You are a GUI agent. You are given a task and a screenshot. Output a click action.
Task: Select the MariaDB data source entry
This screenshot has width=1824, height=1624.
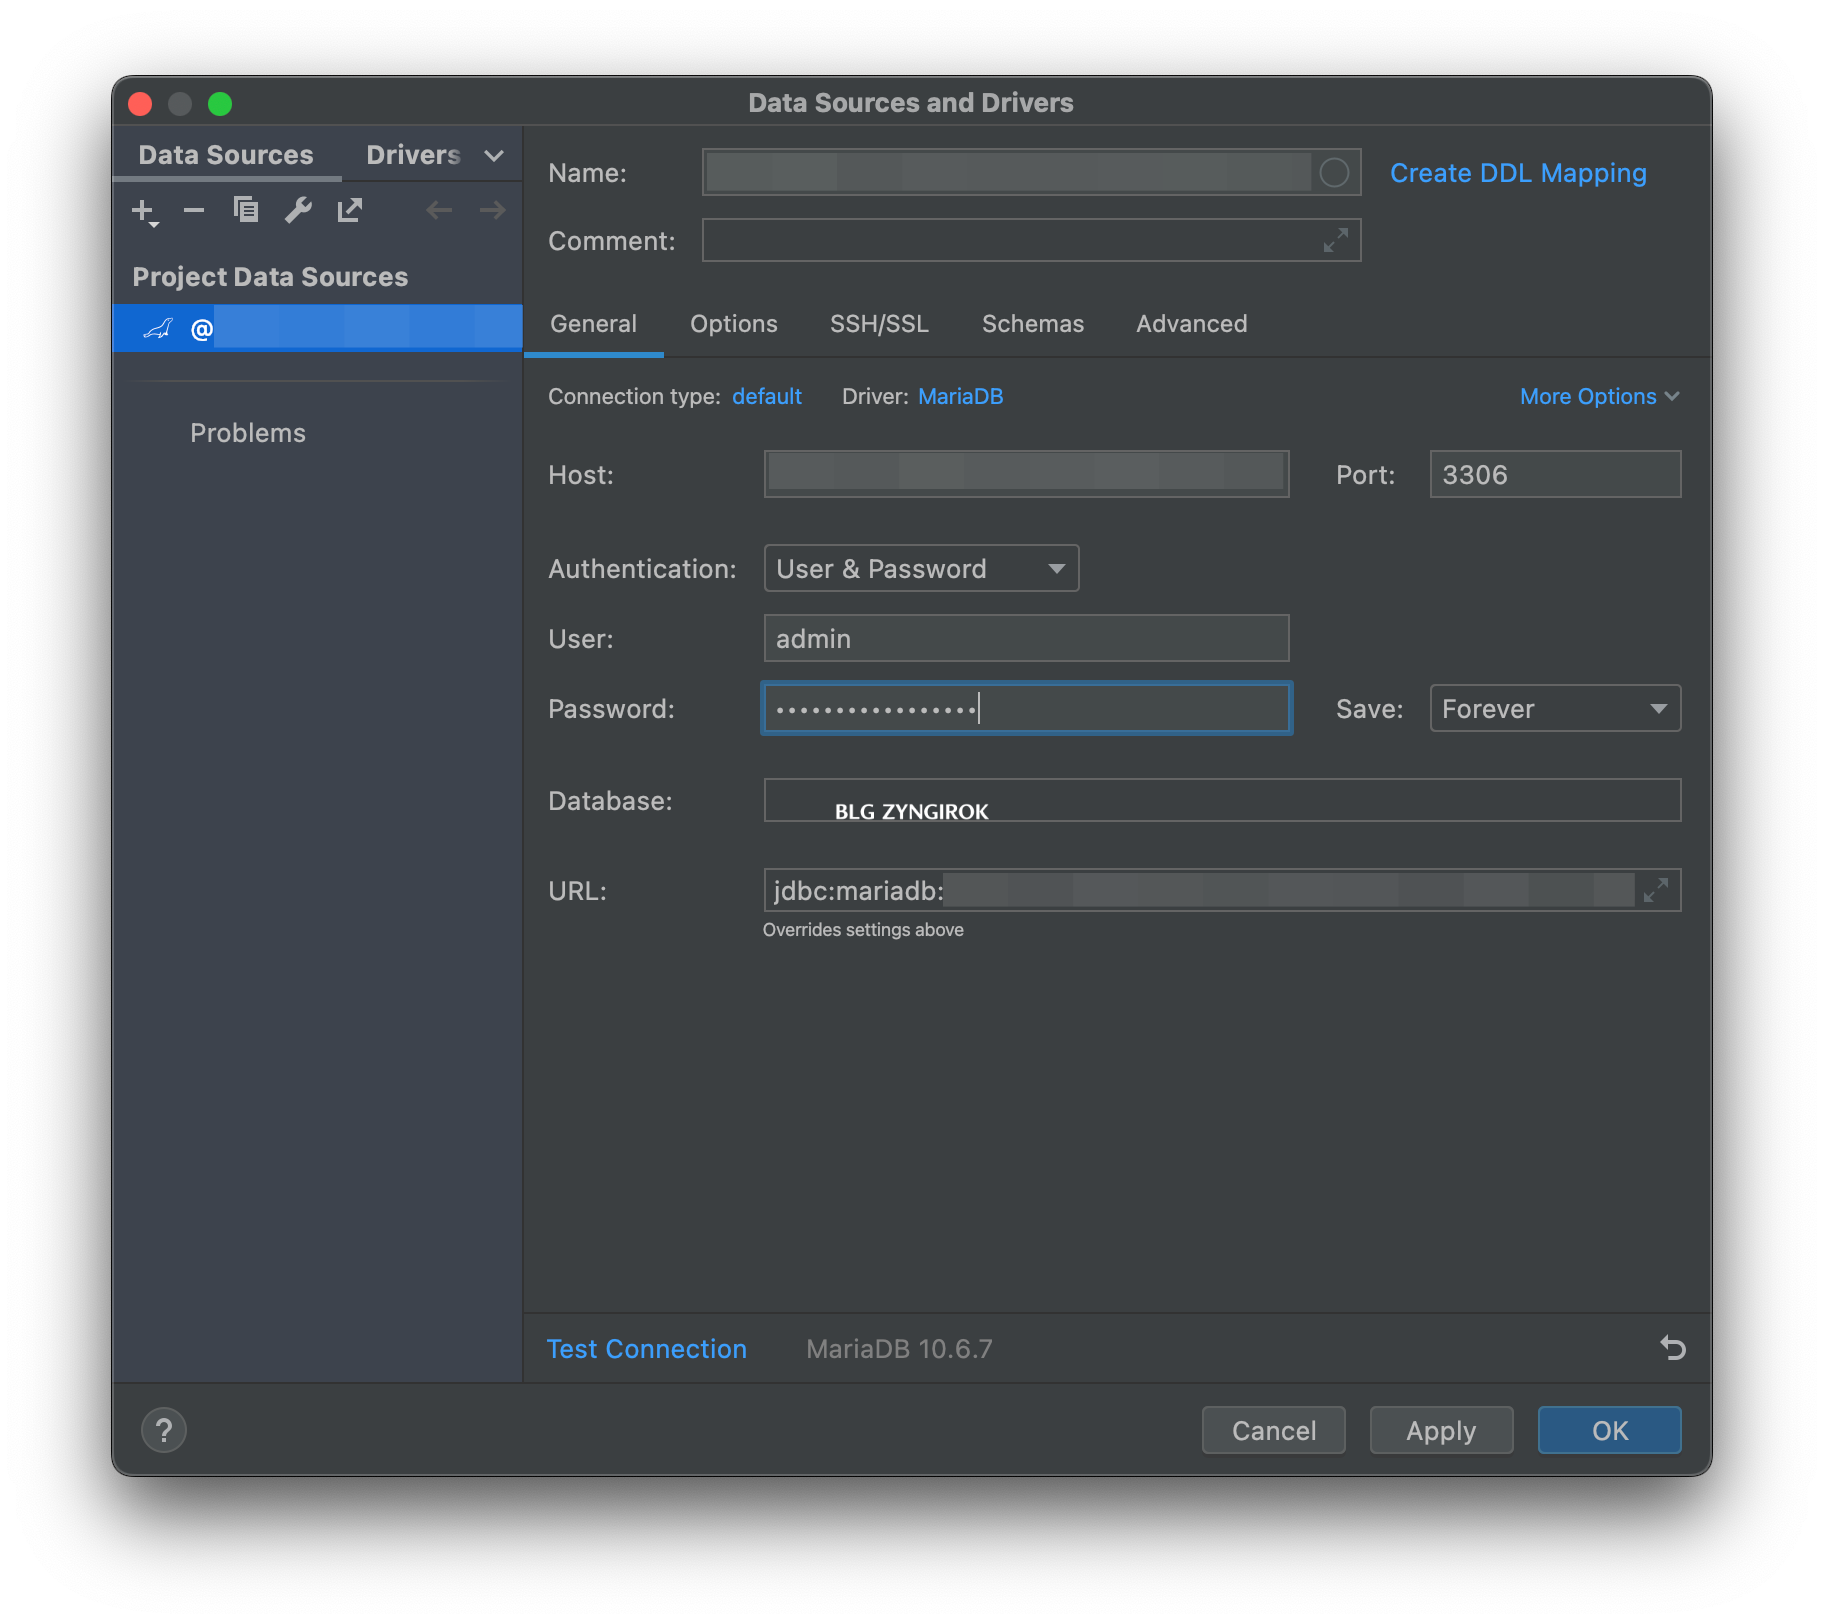click(x=318, y=328)
